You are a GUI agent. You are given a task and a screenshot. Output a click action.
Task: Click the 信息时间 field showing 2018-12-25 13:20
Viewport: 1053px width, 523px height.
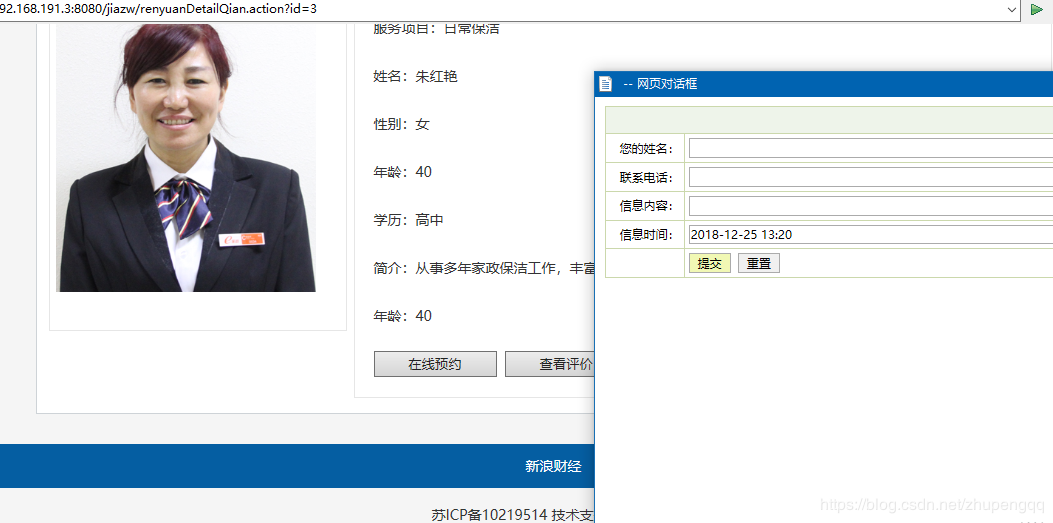pyautogui.click(x=871, y=235)
